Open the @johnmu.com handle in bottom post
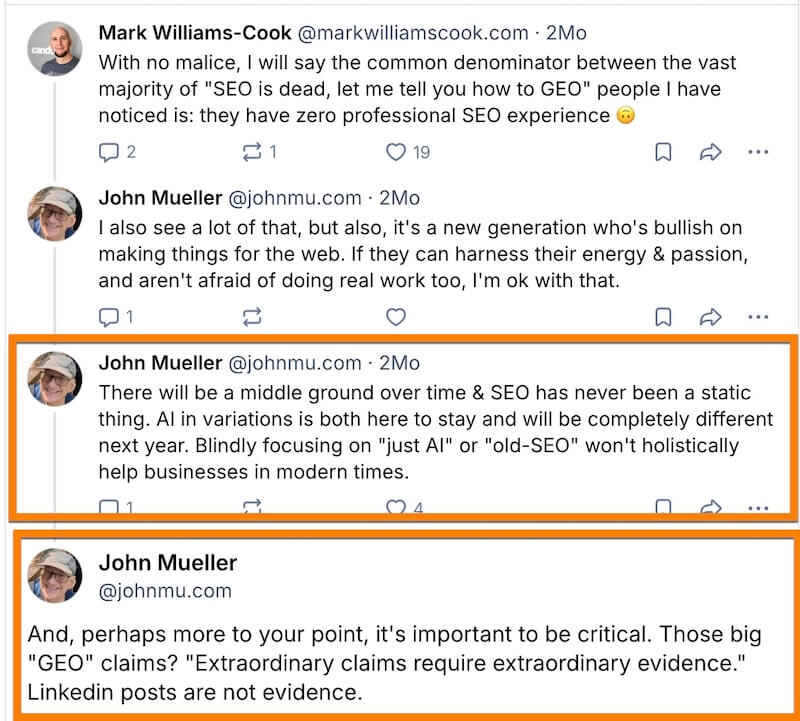The width and height of the screenshot is (800, 721). (165, 591)
